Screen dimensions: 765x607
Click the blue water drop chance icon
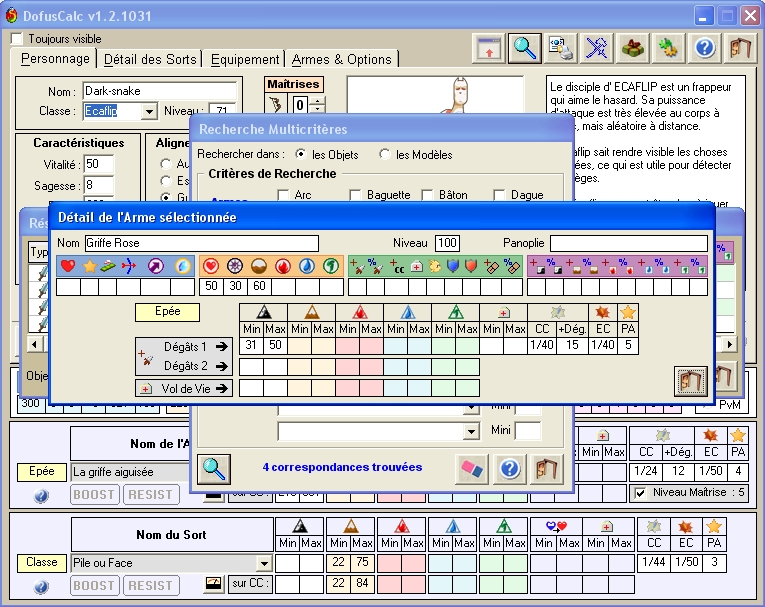point(306,266)
